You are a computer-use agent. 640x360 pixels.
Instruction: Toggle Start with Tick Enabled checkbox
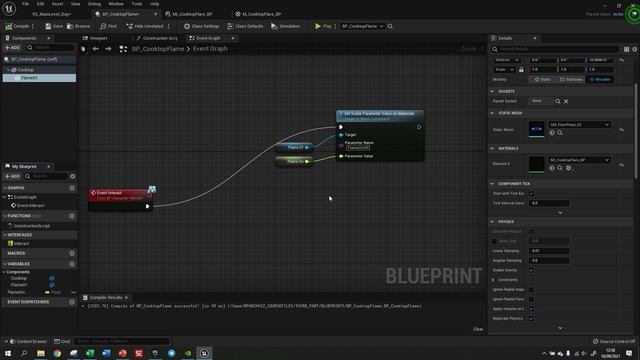[531, 194]
